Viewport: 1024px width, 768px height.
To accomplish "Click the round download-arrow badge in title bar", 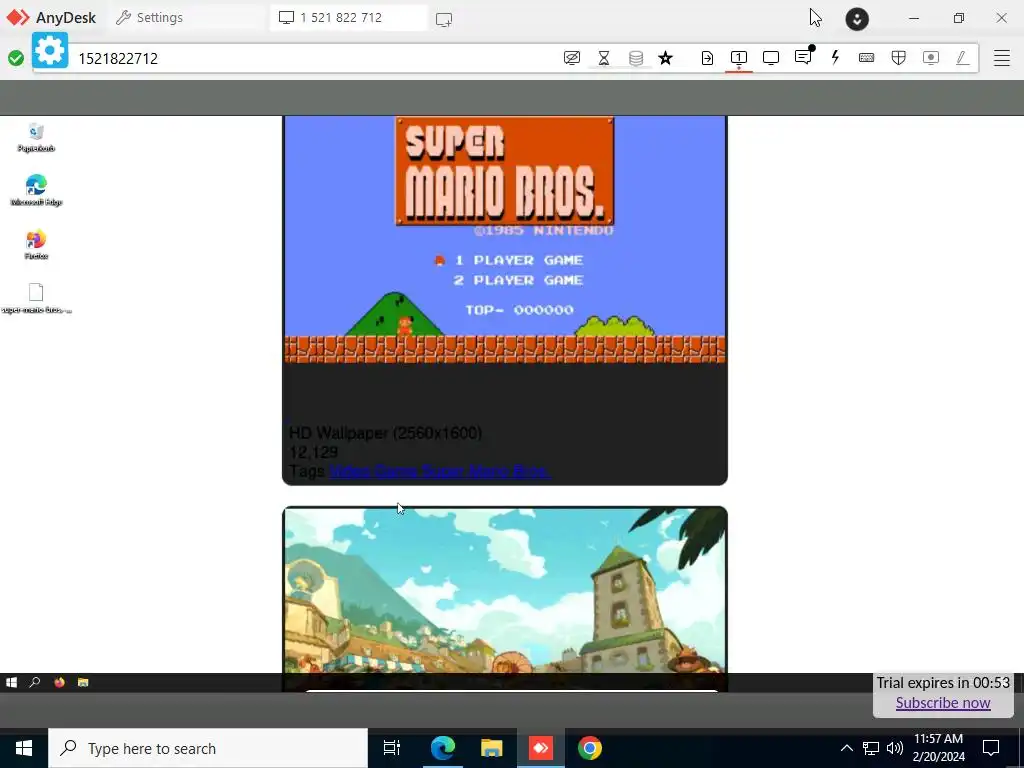I will (x=857, y=18).
